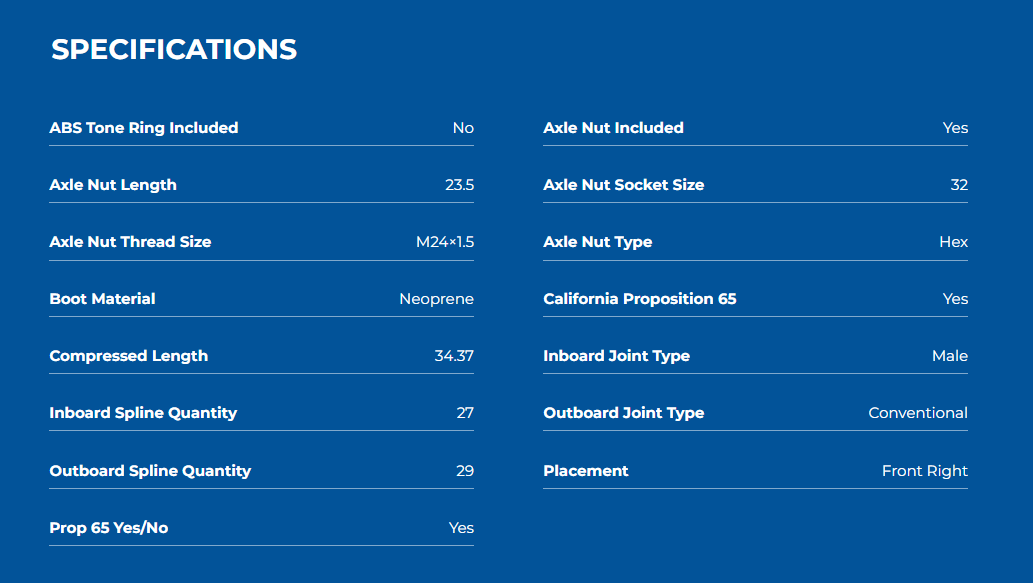Select the Prop 65 Yes/No label
Image resolution: width=1033 pixels, height=583 pixels.
coord(109,528)
